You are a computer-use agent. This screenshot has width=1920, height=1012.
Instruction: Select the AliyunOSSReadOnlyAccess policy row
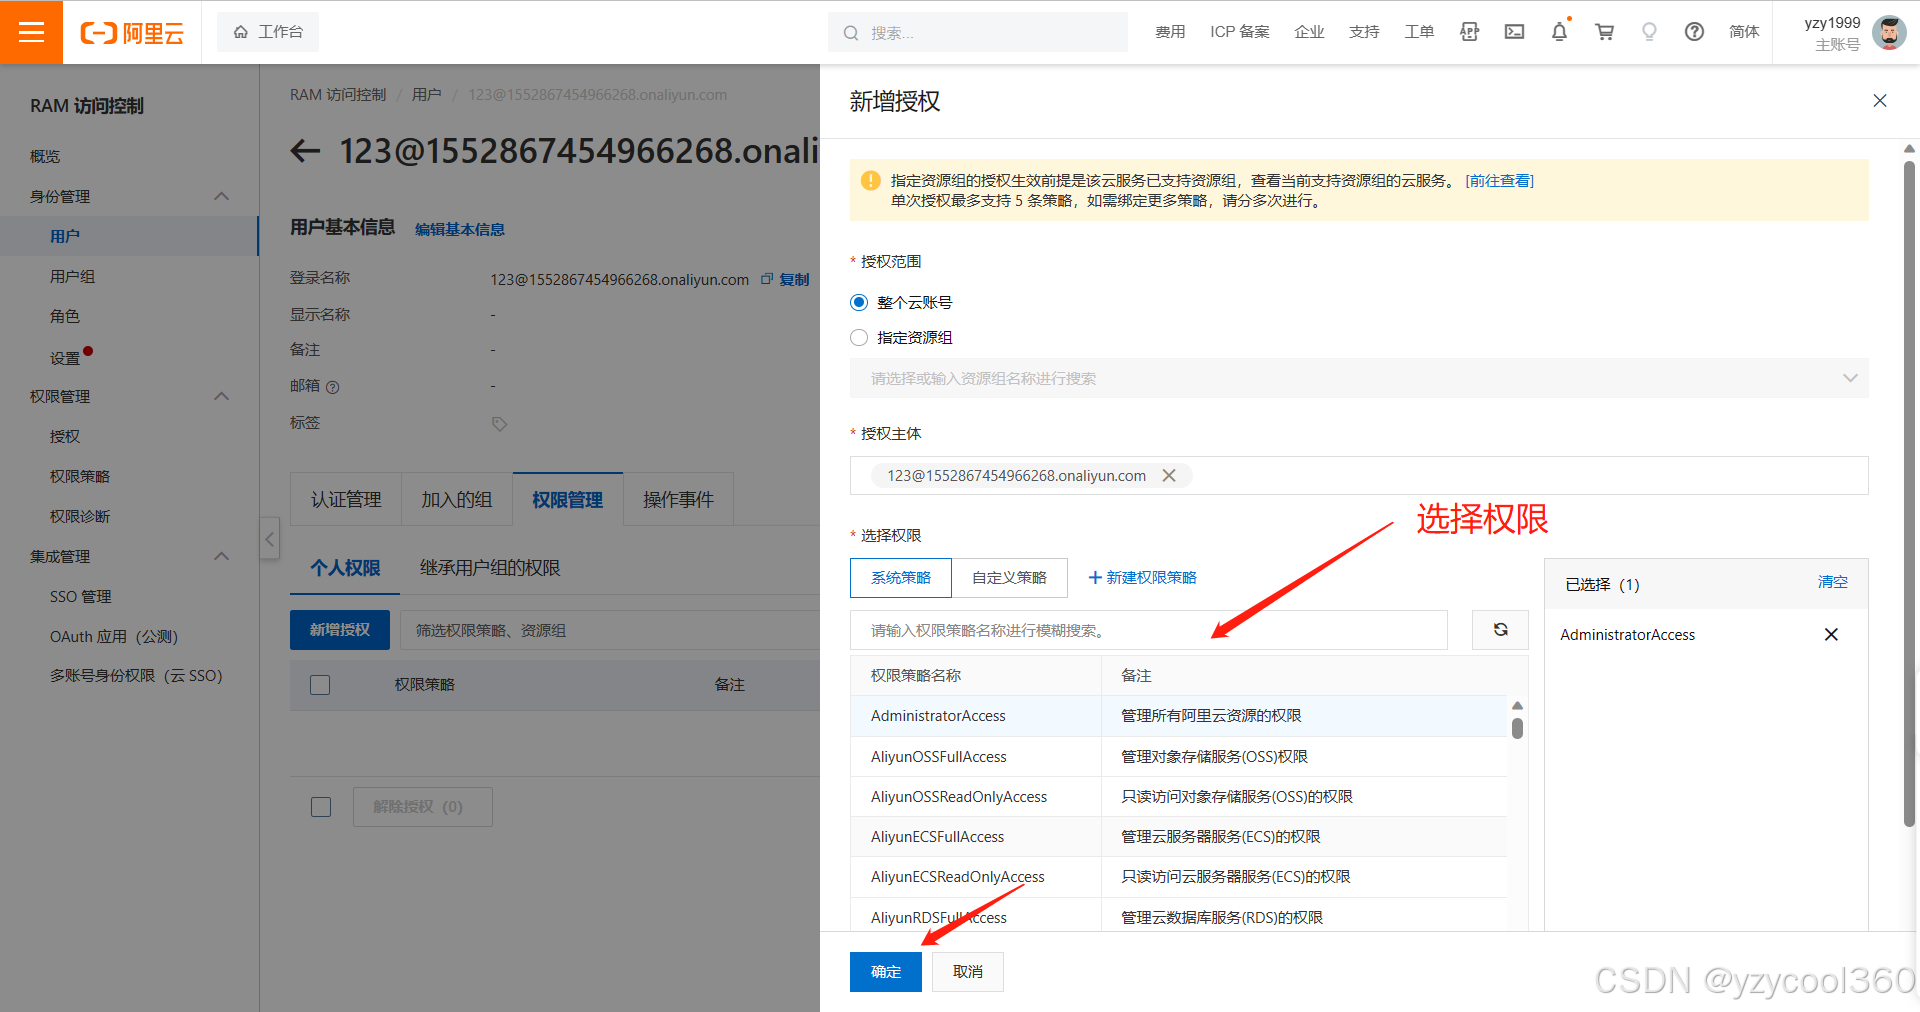coord(1178,797)
